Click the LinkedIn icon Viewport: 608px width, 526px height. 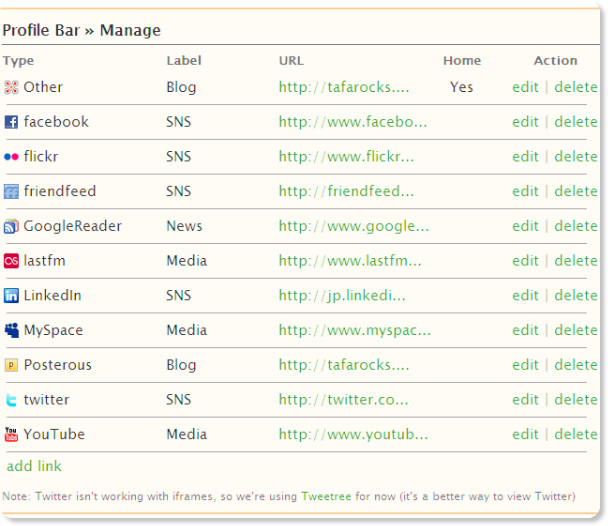11,296
